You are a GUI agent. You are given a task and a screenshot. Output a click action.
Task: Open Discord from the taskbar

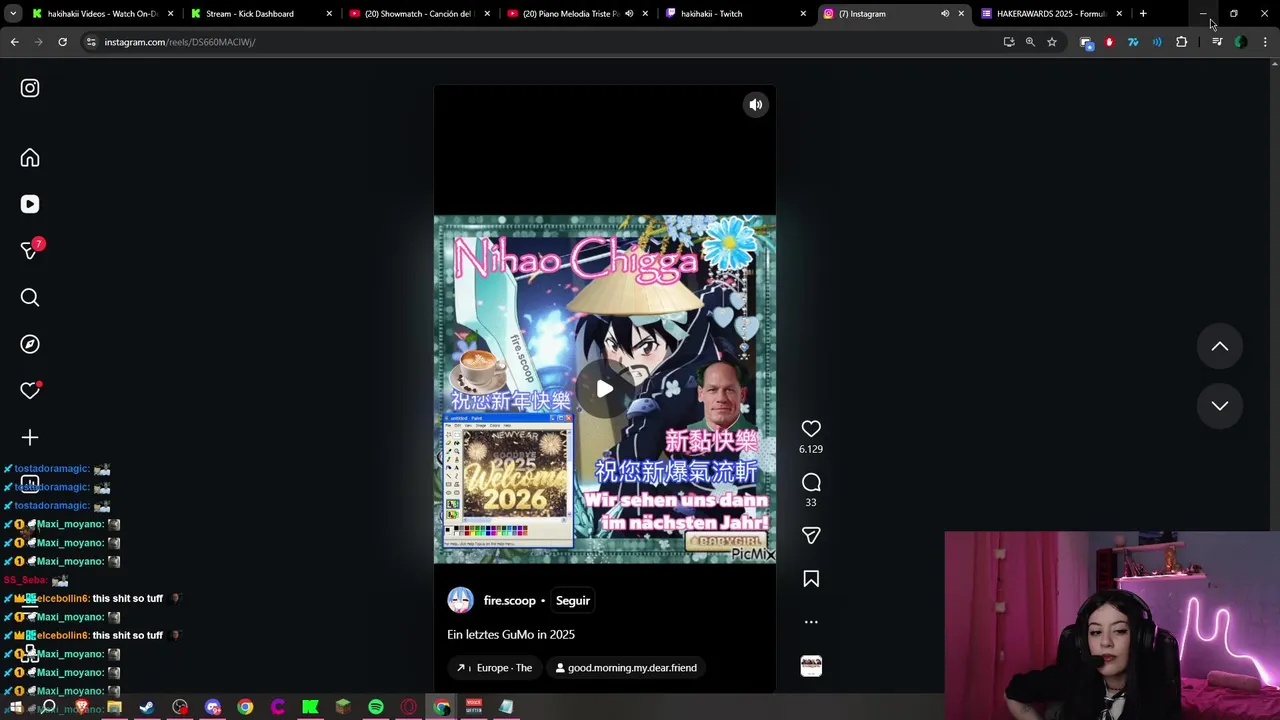click(213, 707)
